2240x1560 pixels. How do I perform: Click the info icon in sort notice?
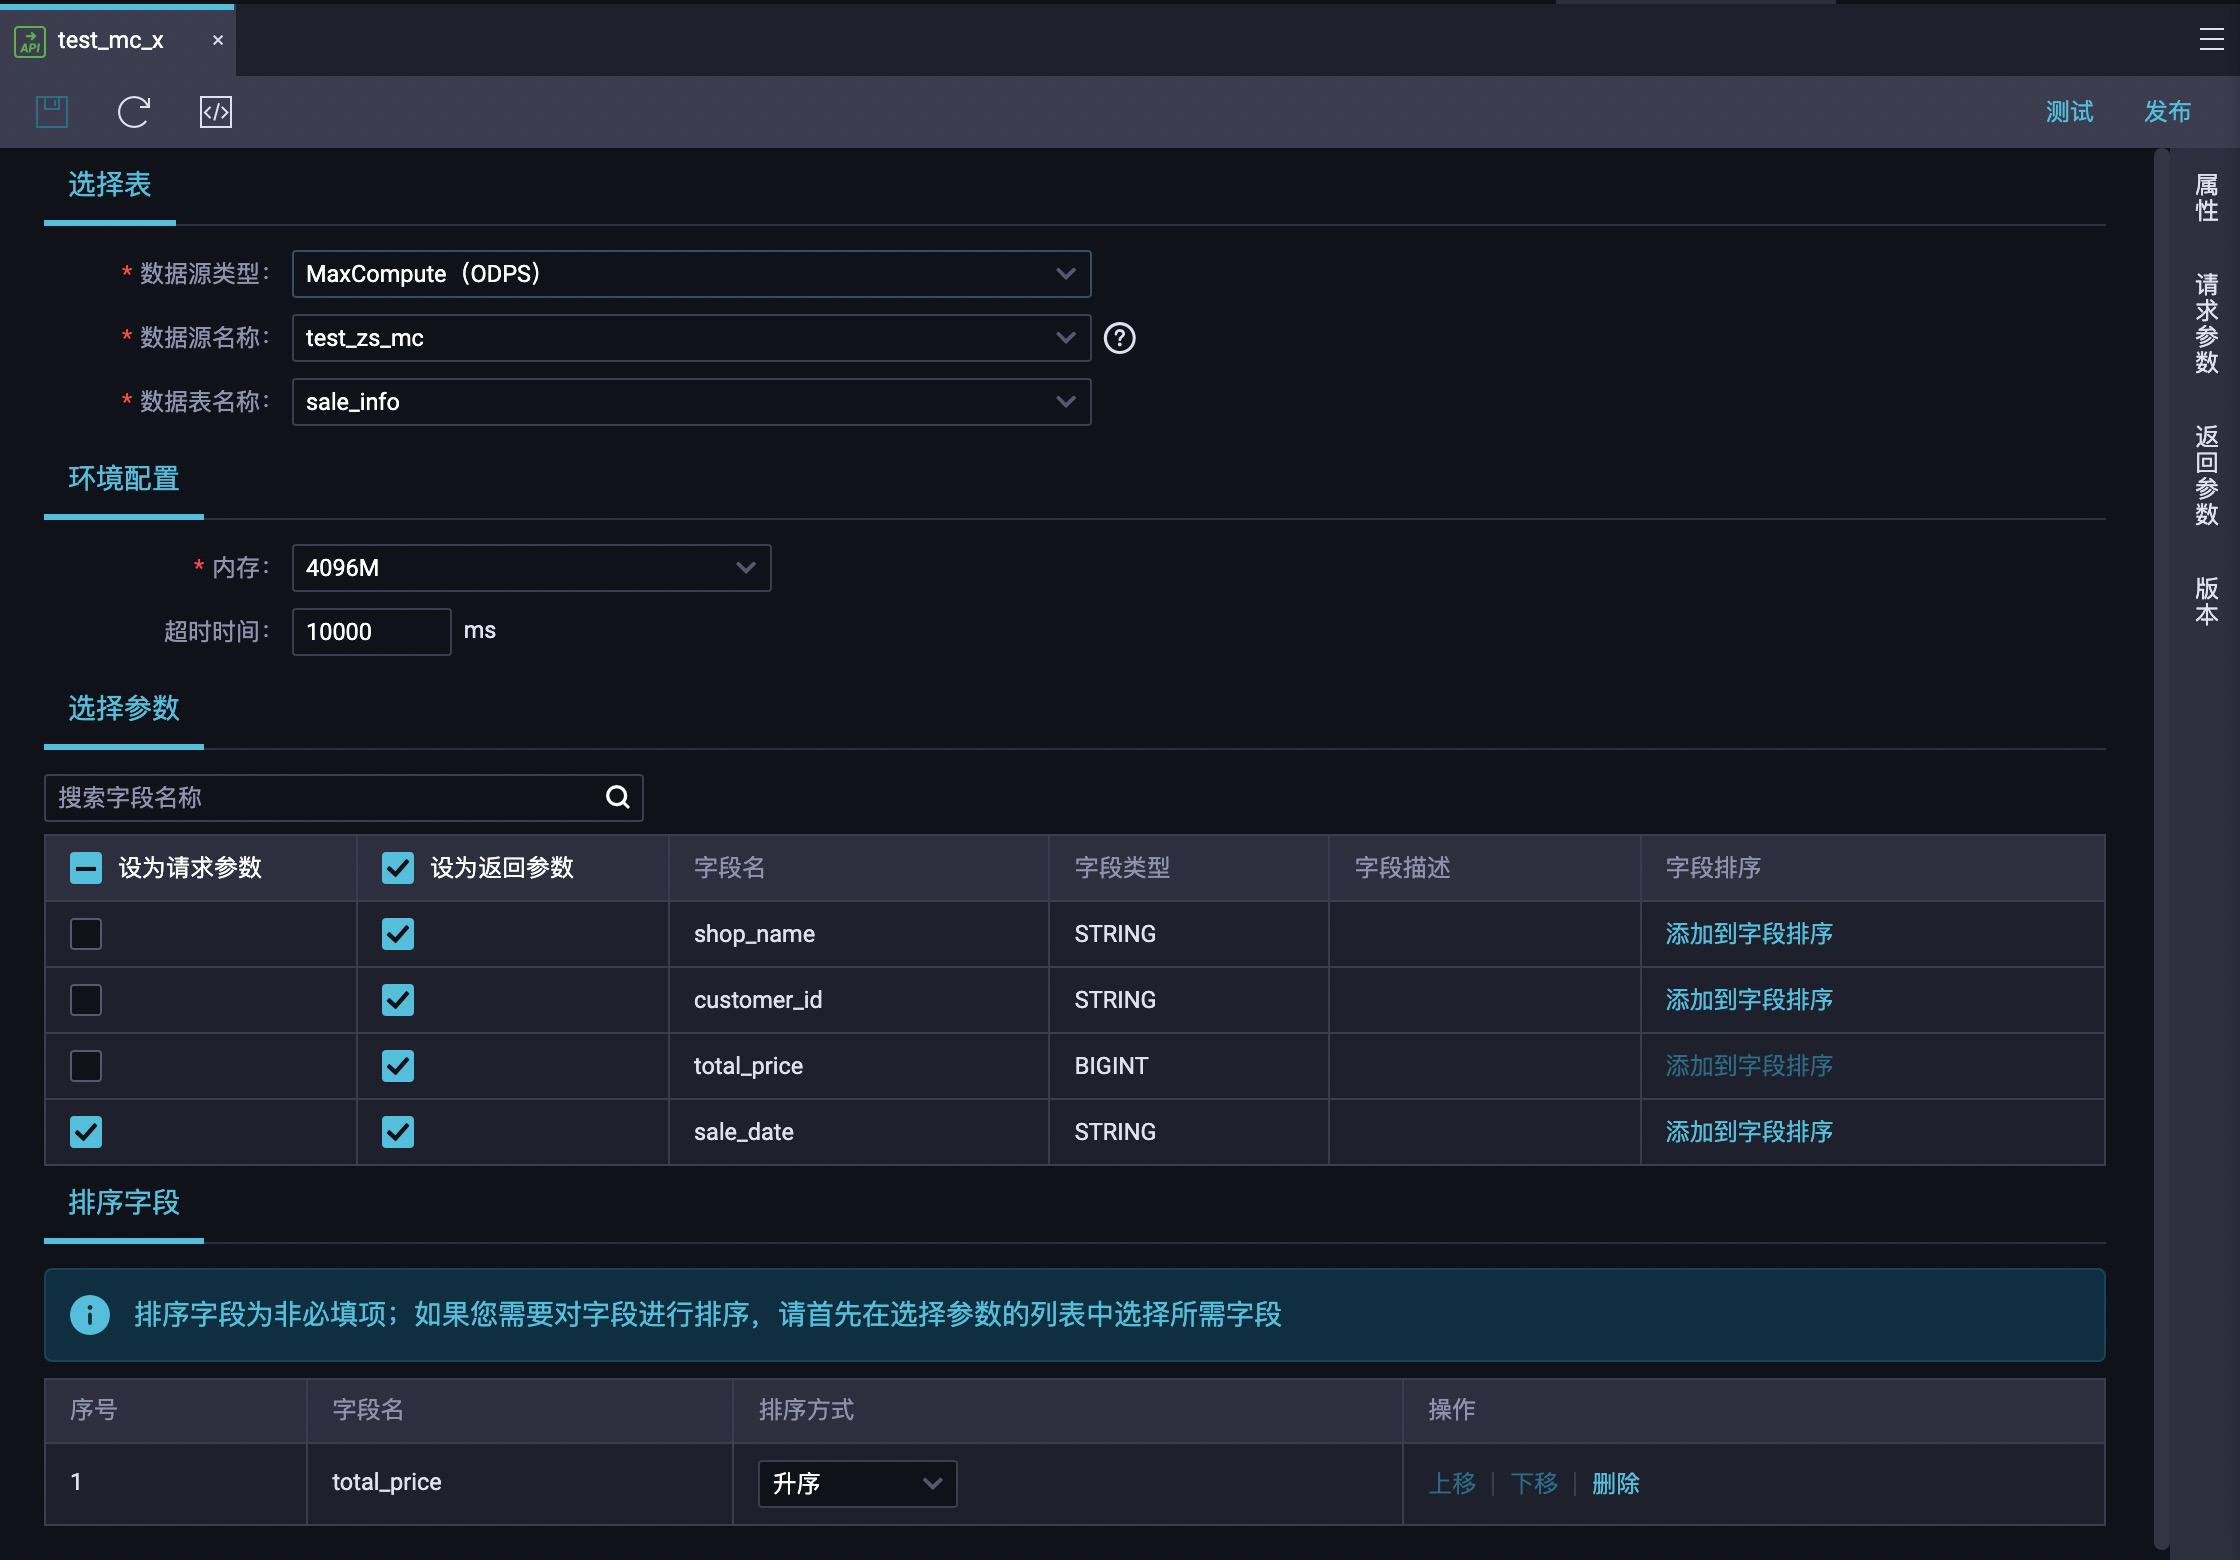[x=90, y=1314]
